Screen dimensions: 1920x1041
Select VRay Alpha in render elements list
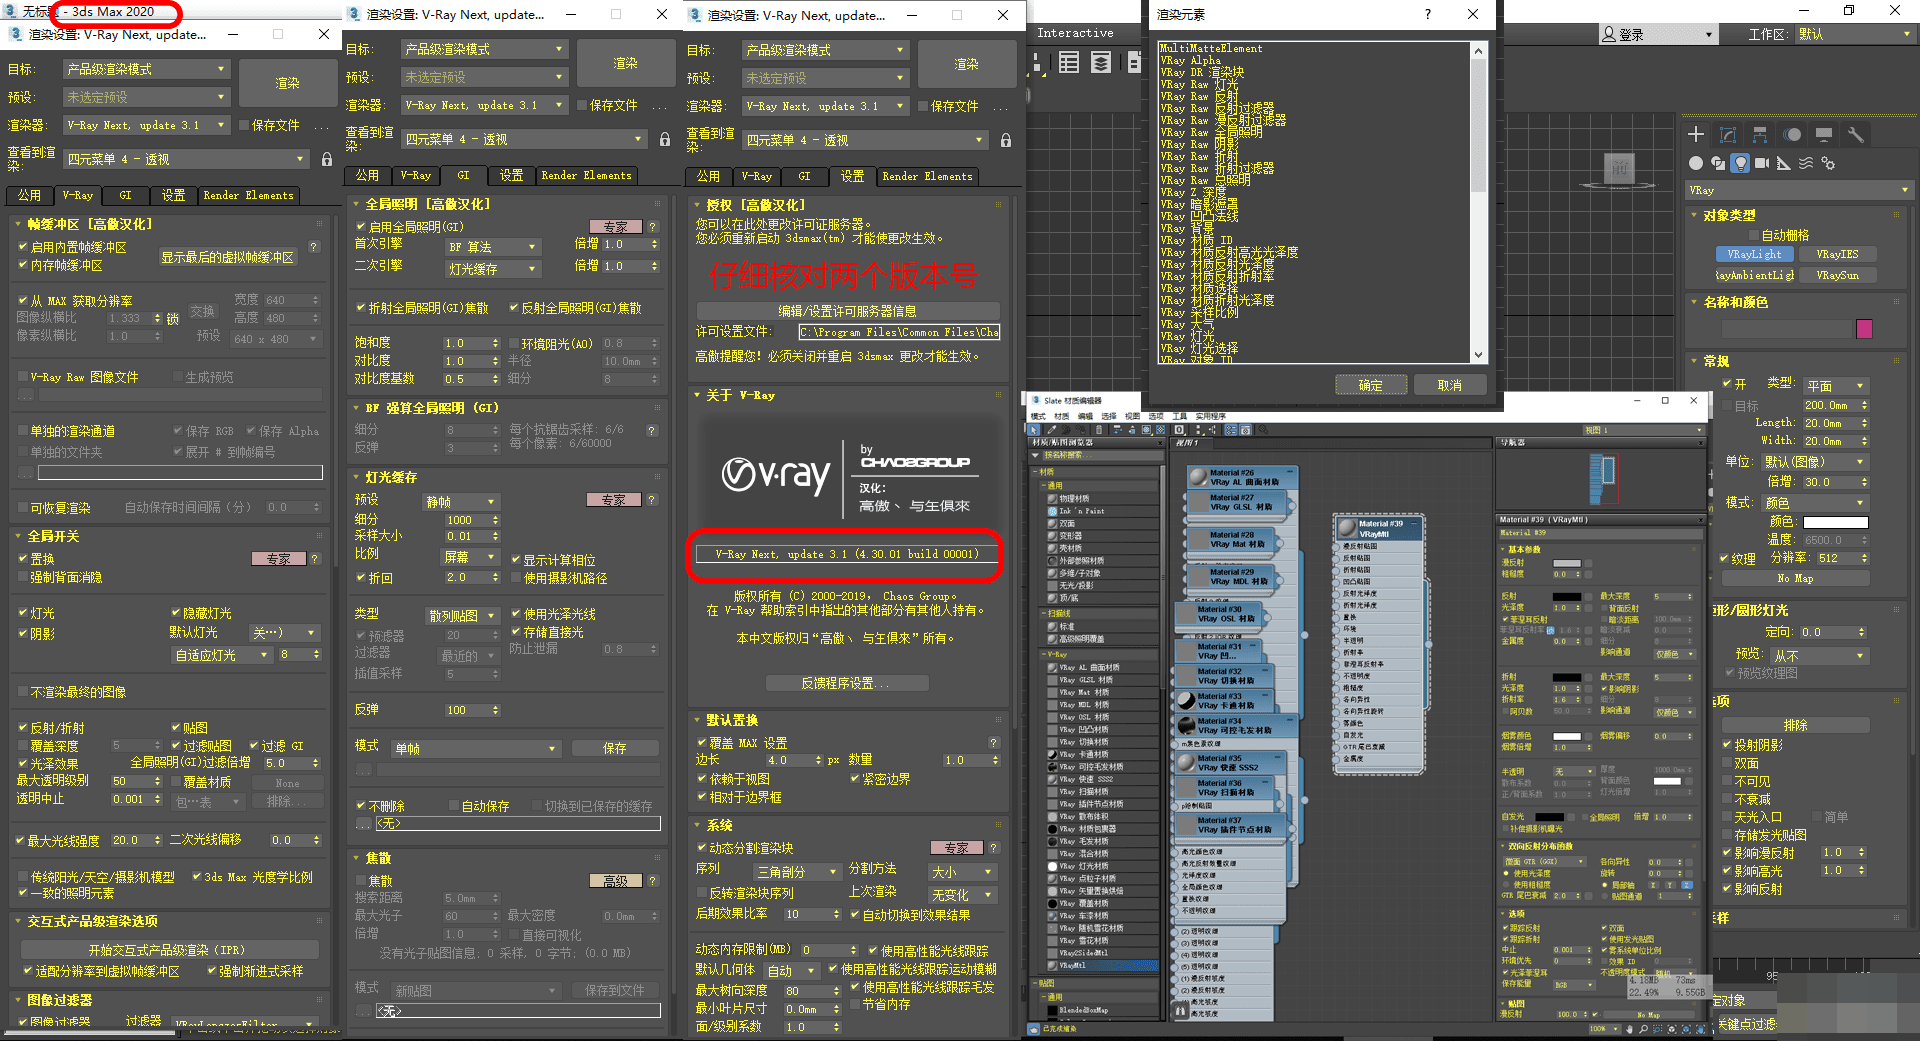coord(1190,61)
